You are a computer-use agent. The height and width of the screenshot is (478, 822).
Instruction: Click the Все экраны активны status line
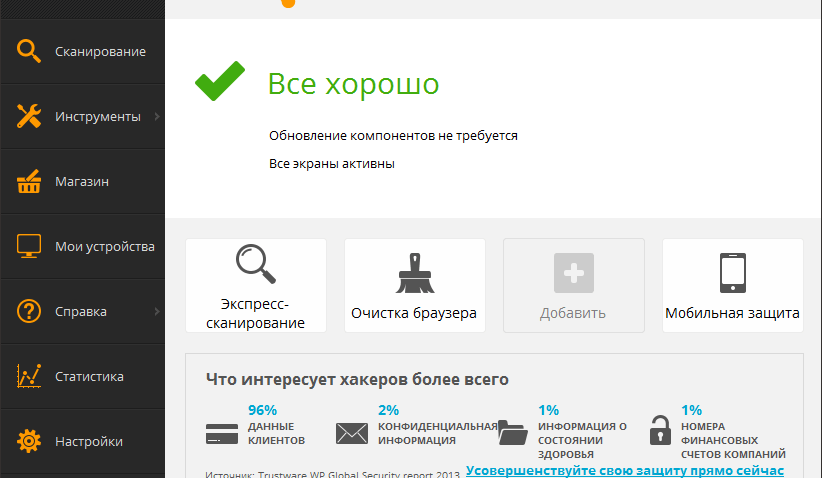click(x=332, y=164)
